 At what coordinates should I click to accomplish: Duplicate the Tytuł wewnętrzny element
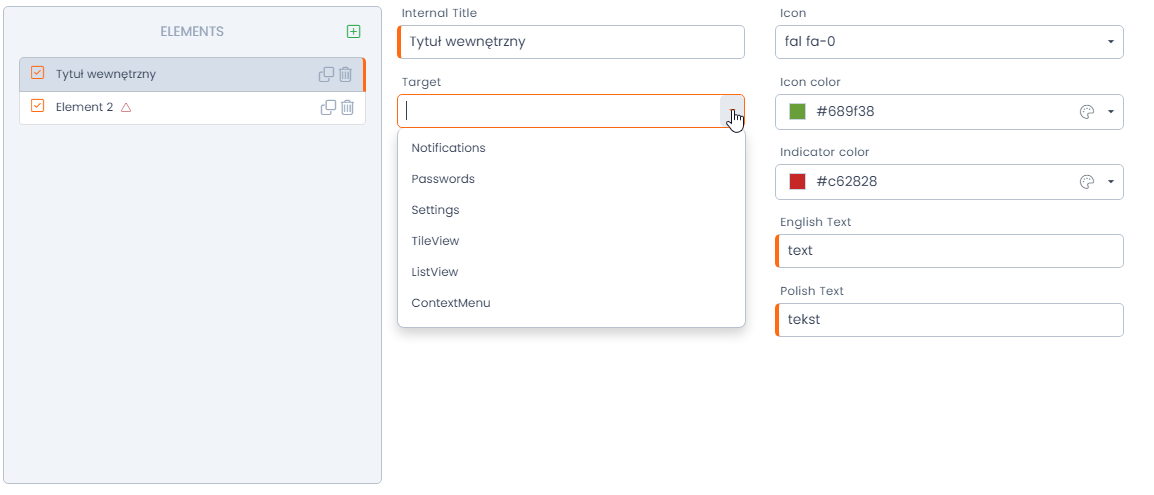coord(326,74)
